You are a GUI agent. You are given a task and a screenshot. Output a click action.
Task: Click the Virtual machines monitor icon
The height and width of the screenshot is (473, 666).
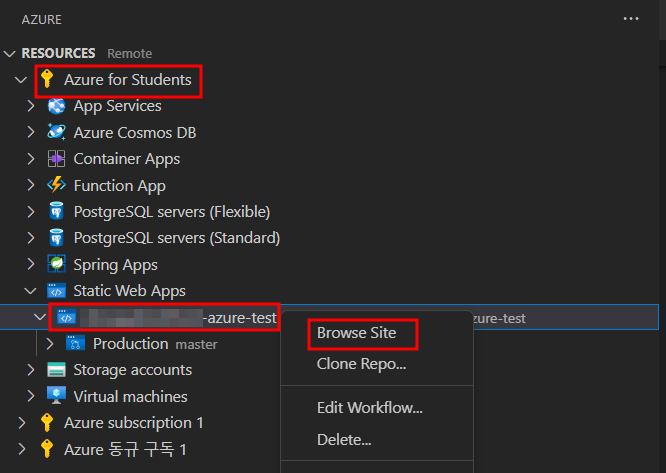point(56,397)
